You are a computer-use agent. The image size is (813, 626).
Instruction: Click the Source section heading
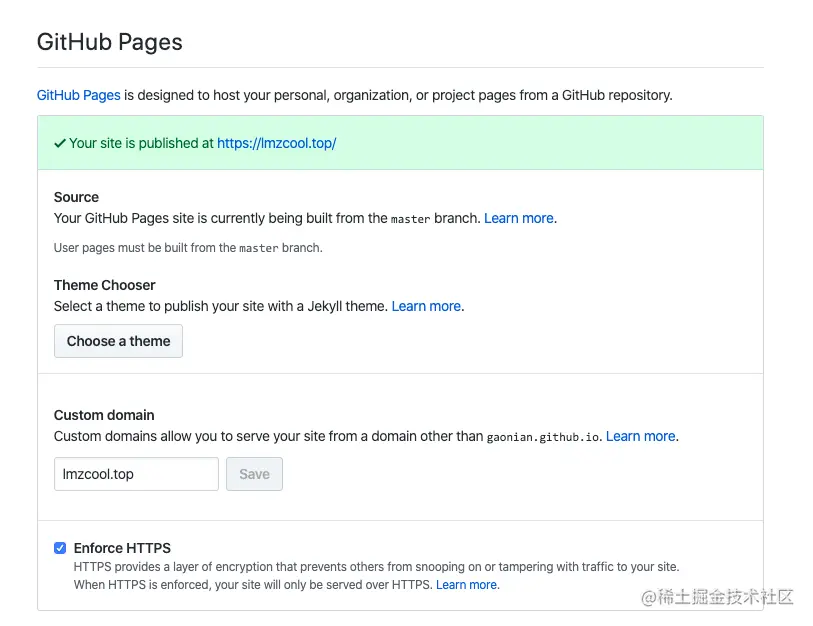coord(76,197)
